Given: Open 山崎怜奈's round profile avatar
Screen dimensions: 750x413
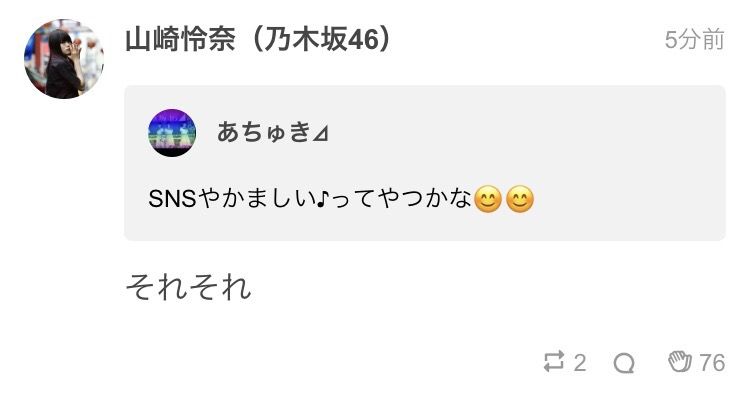Looking at the screenshot, I should coord(64,59).
